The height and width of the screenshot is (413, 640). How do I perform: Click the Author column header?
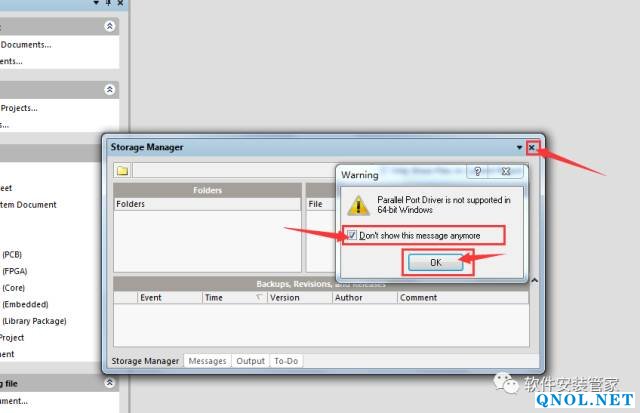pyautogui.click(x=349, y=297)
